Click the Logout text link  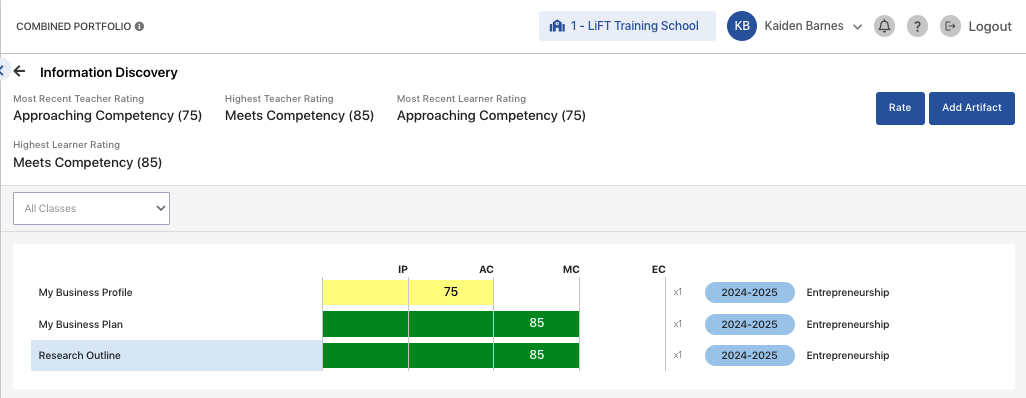coord(990,27)
